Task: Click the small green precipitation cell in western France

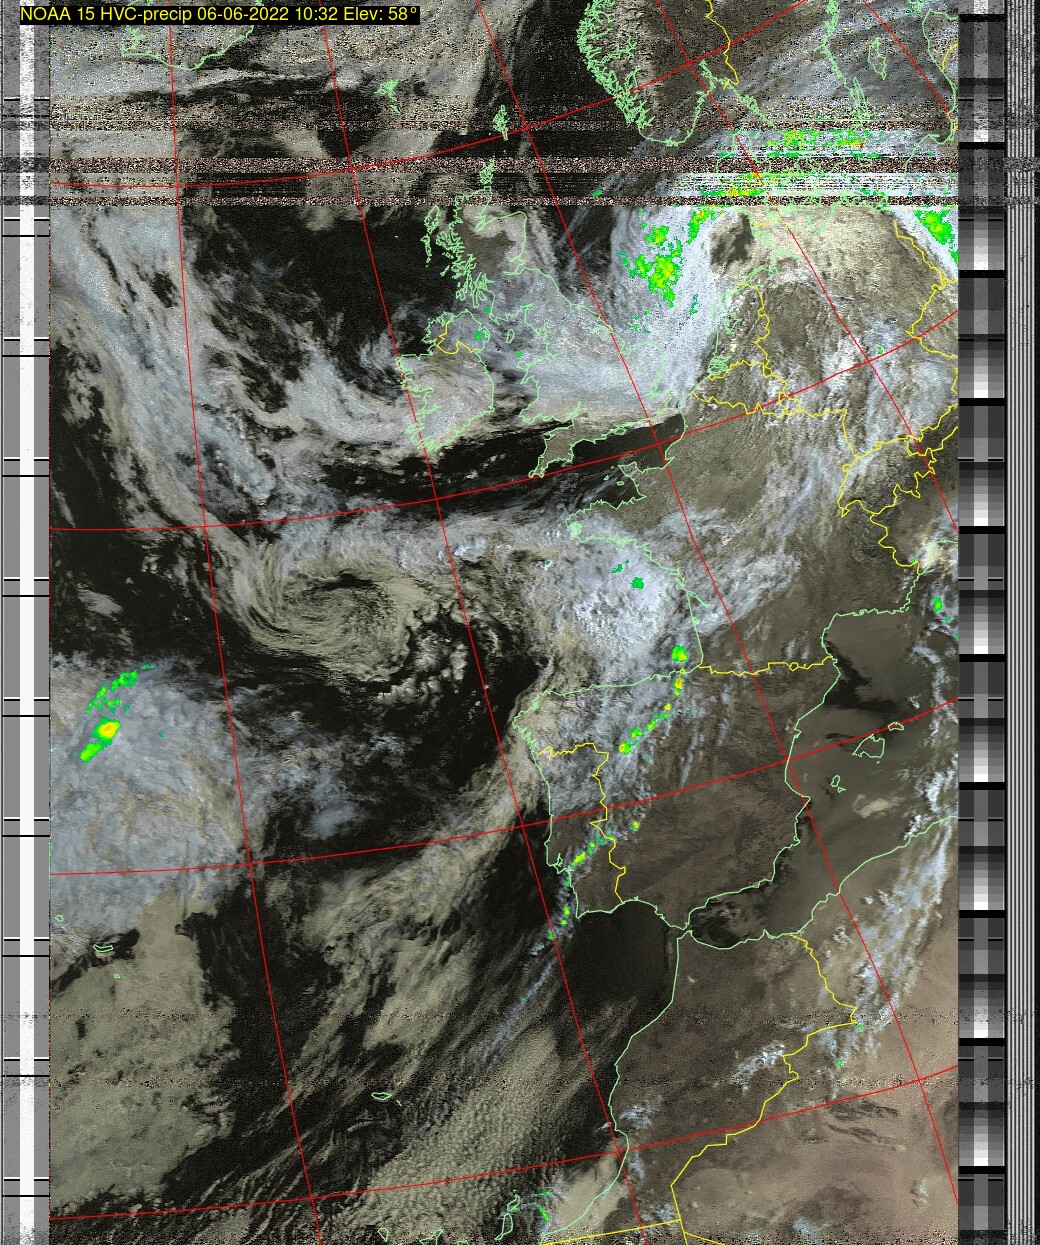Action: (637, 582)
